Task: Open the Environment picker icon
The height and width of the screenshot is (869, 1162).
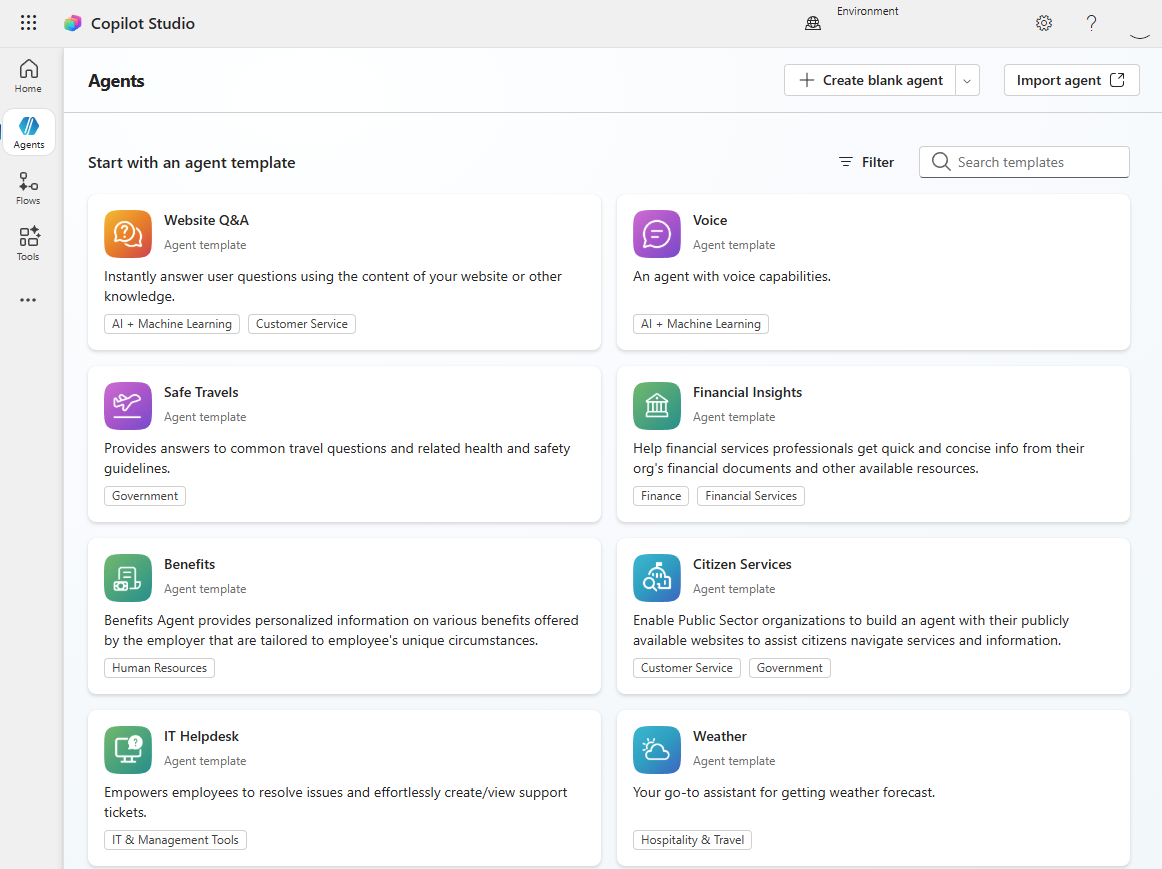Action: coord(813,23)
